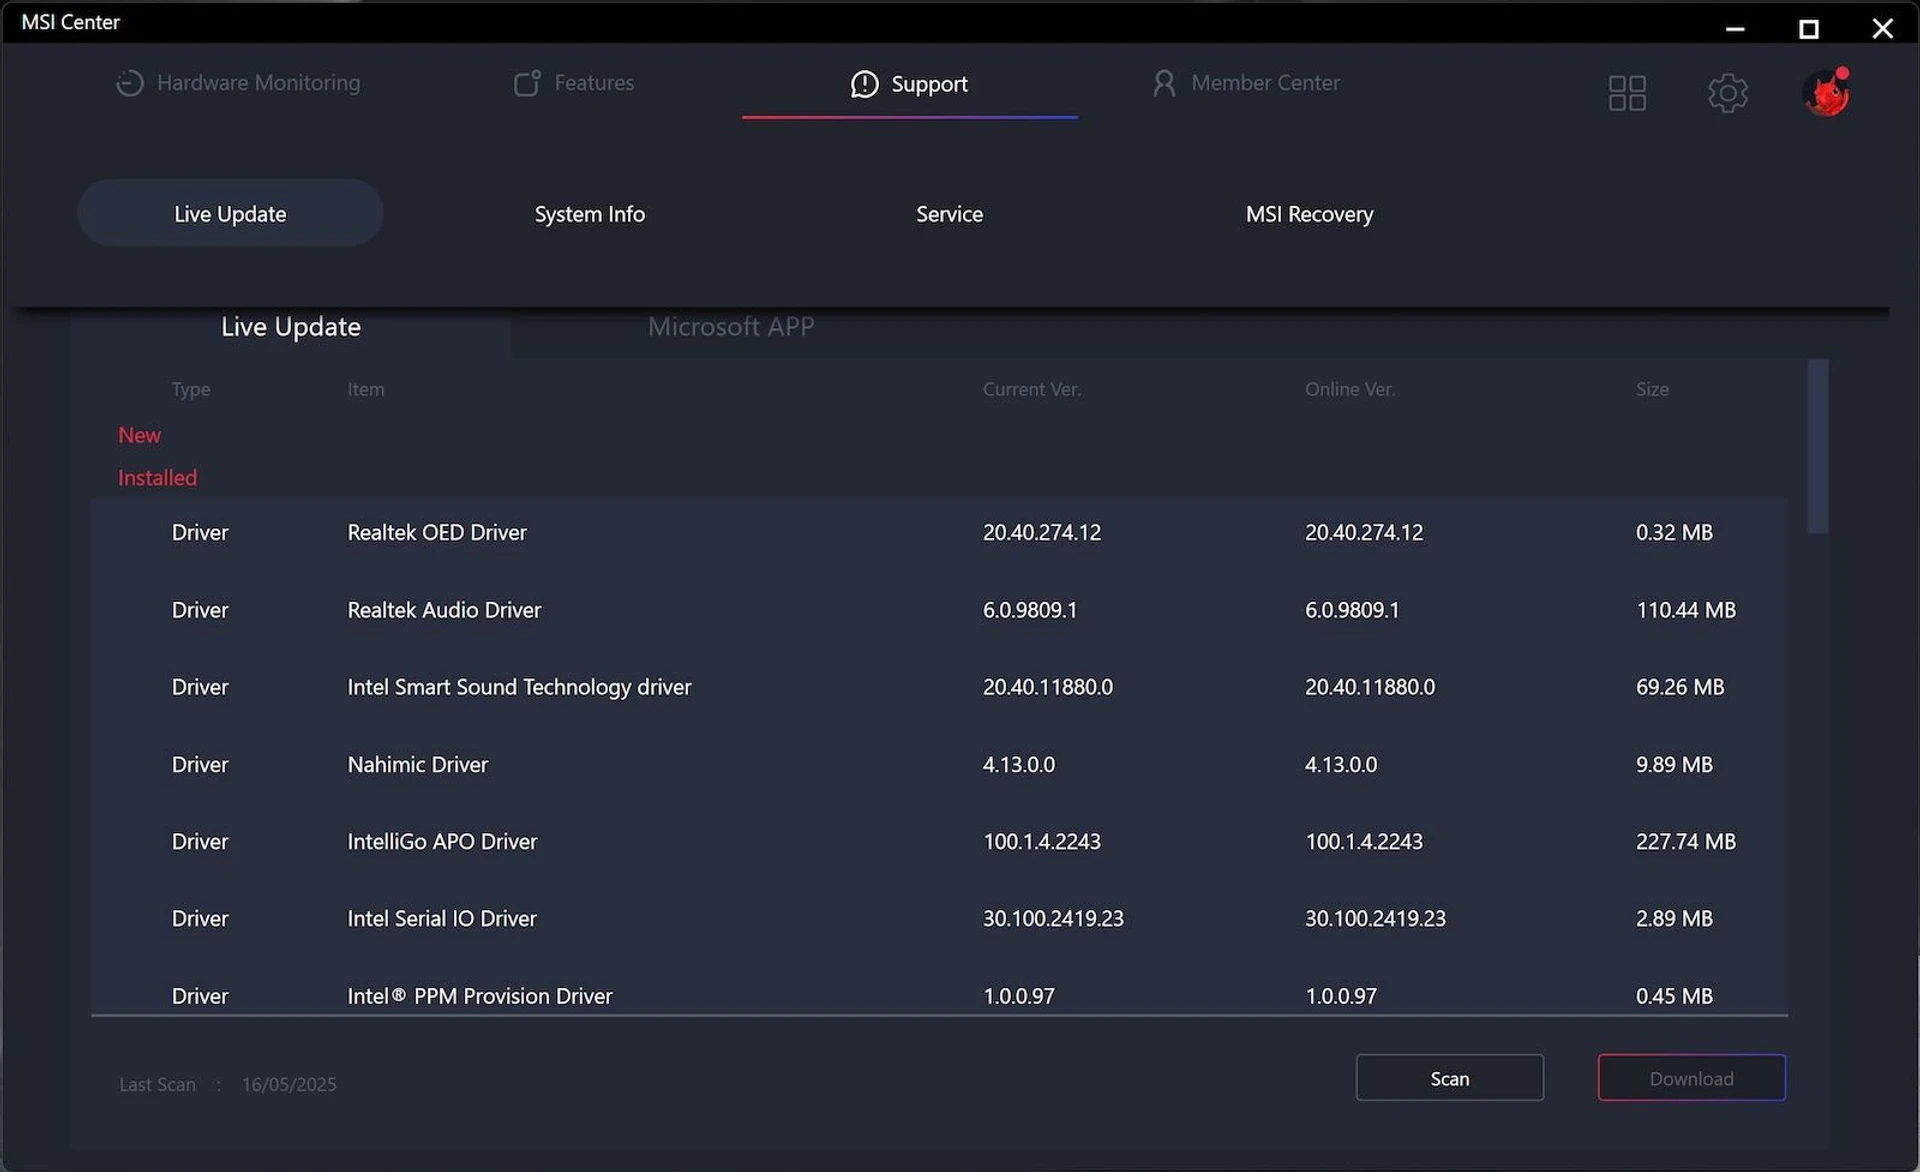This screenshot has width=1920, height=1172.
Task: Select the Live Update sub-tab
Action: tap(291, 327)
